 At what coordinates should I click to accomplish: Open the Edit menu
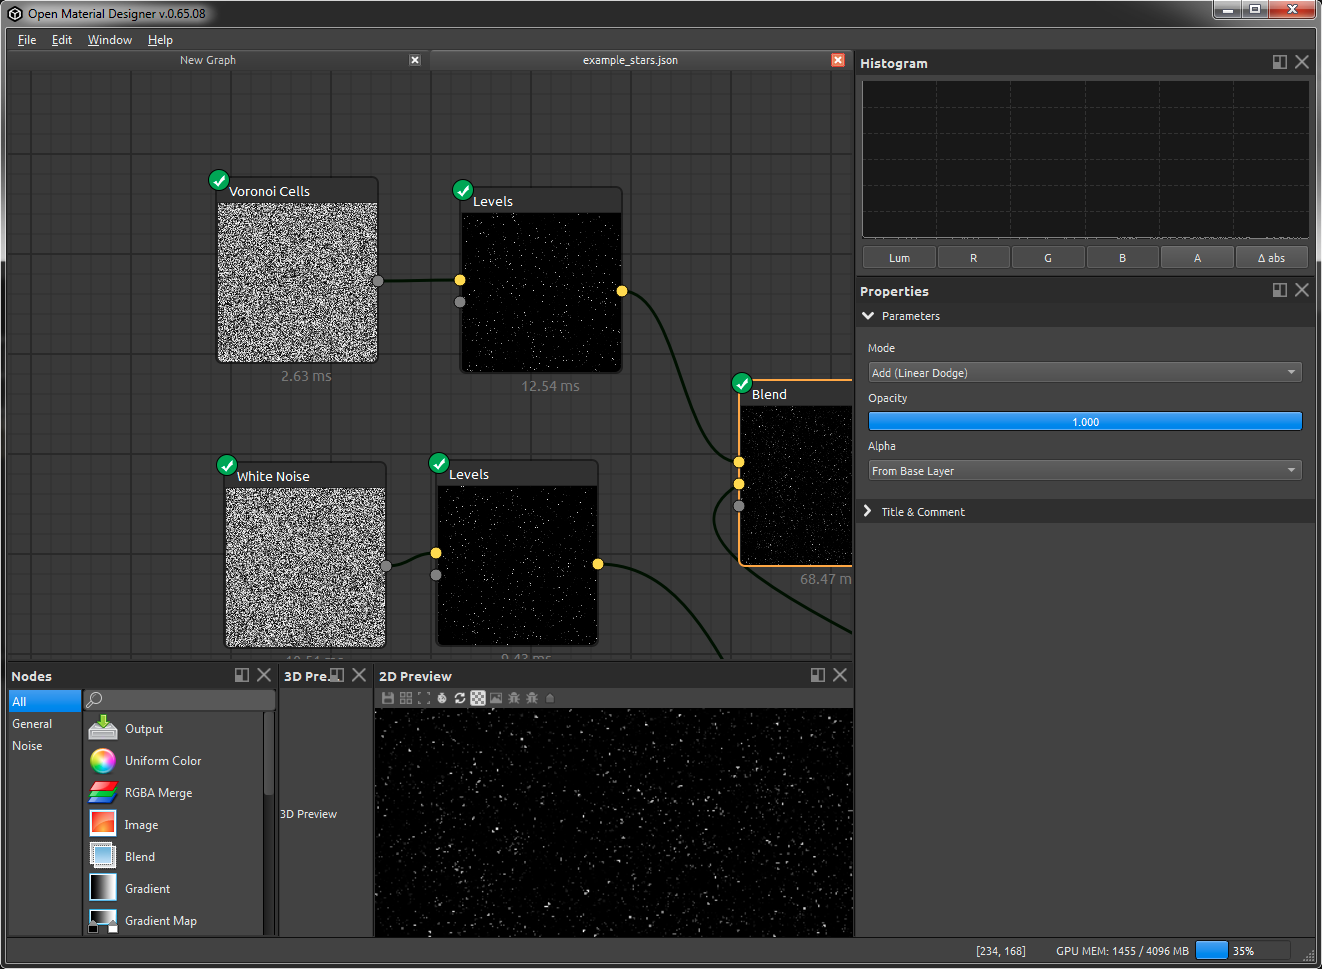coord(62,40)
